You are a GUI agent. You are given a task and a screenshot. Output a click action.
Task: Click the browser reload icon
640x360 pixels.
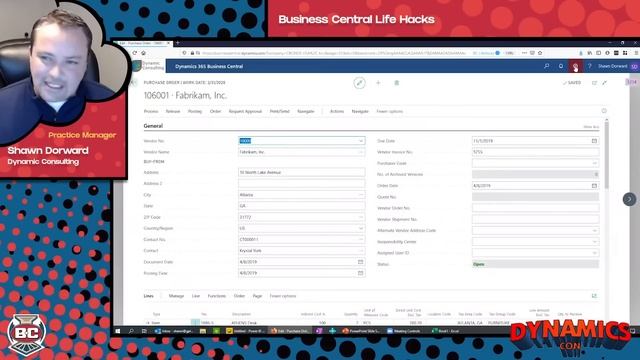tap(134, 53)
